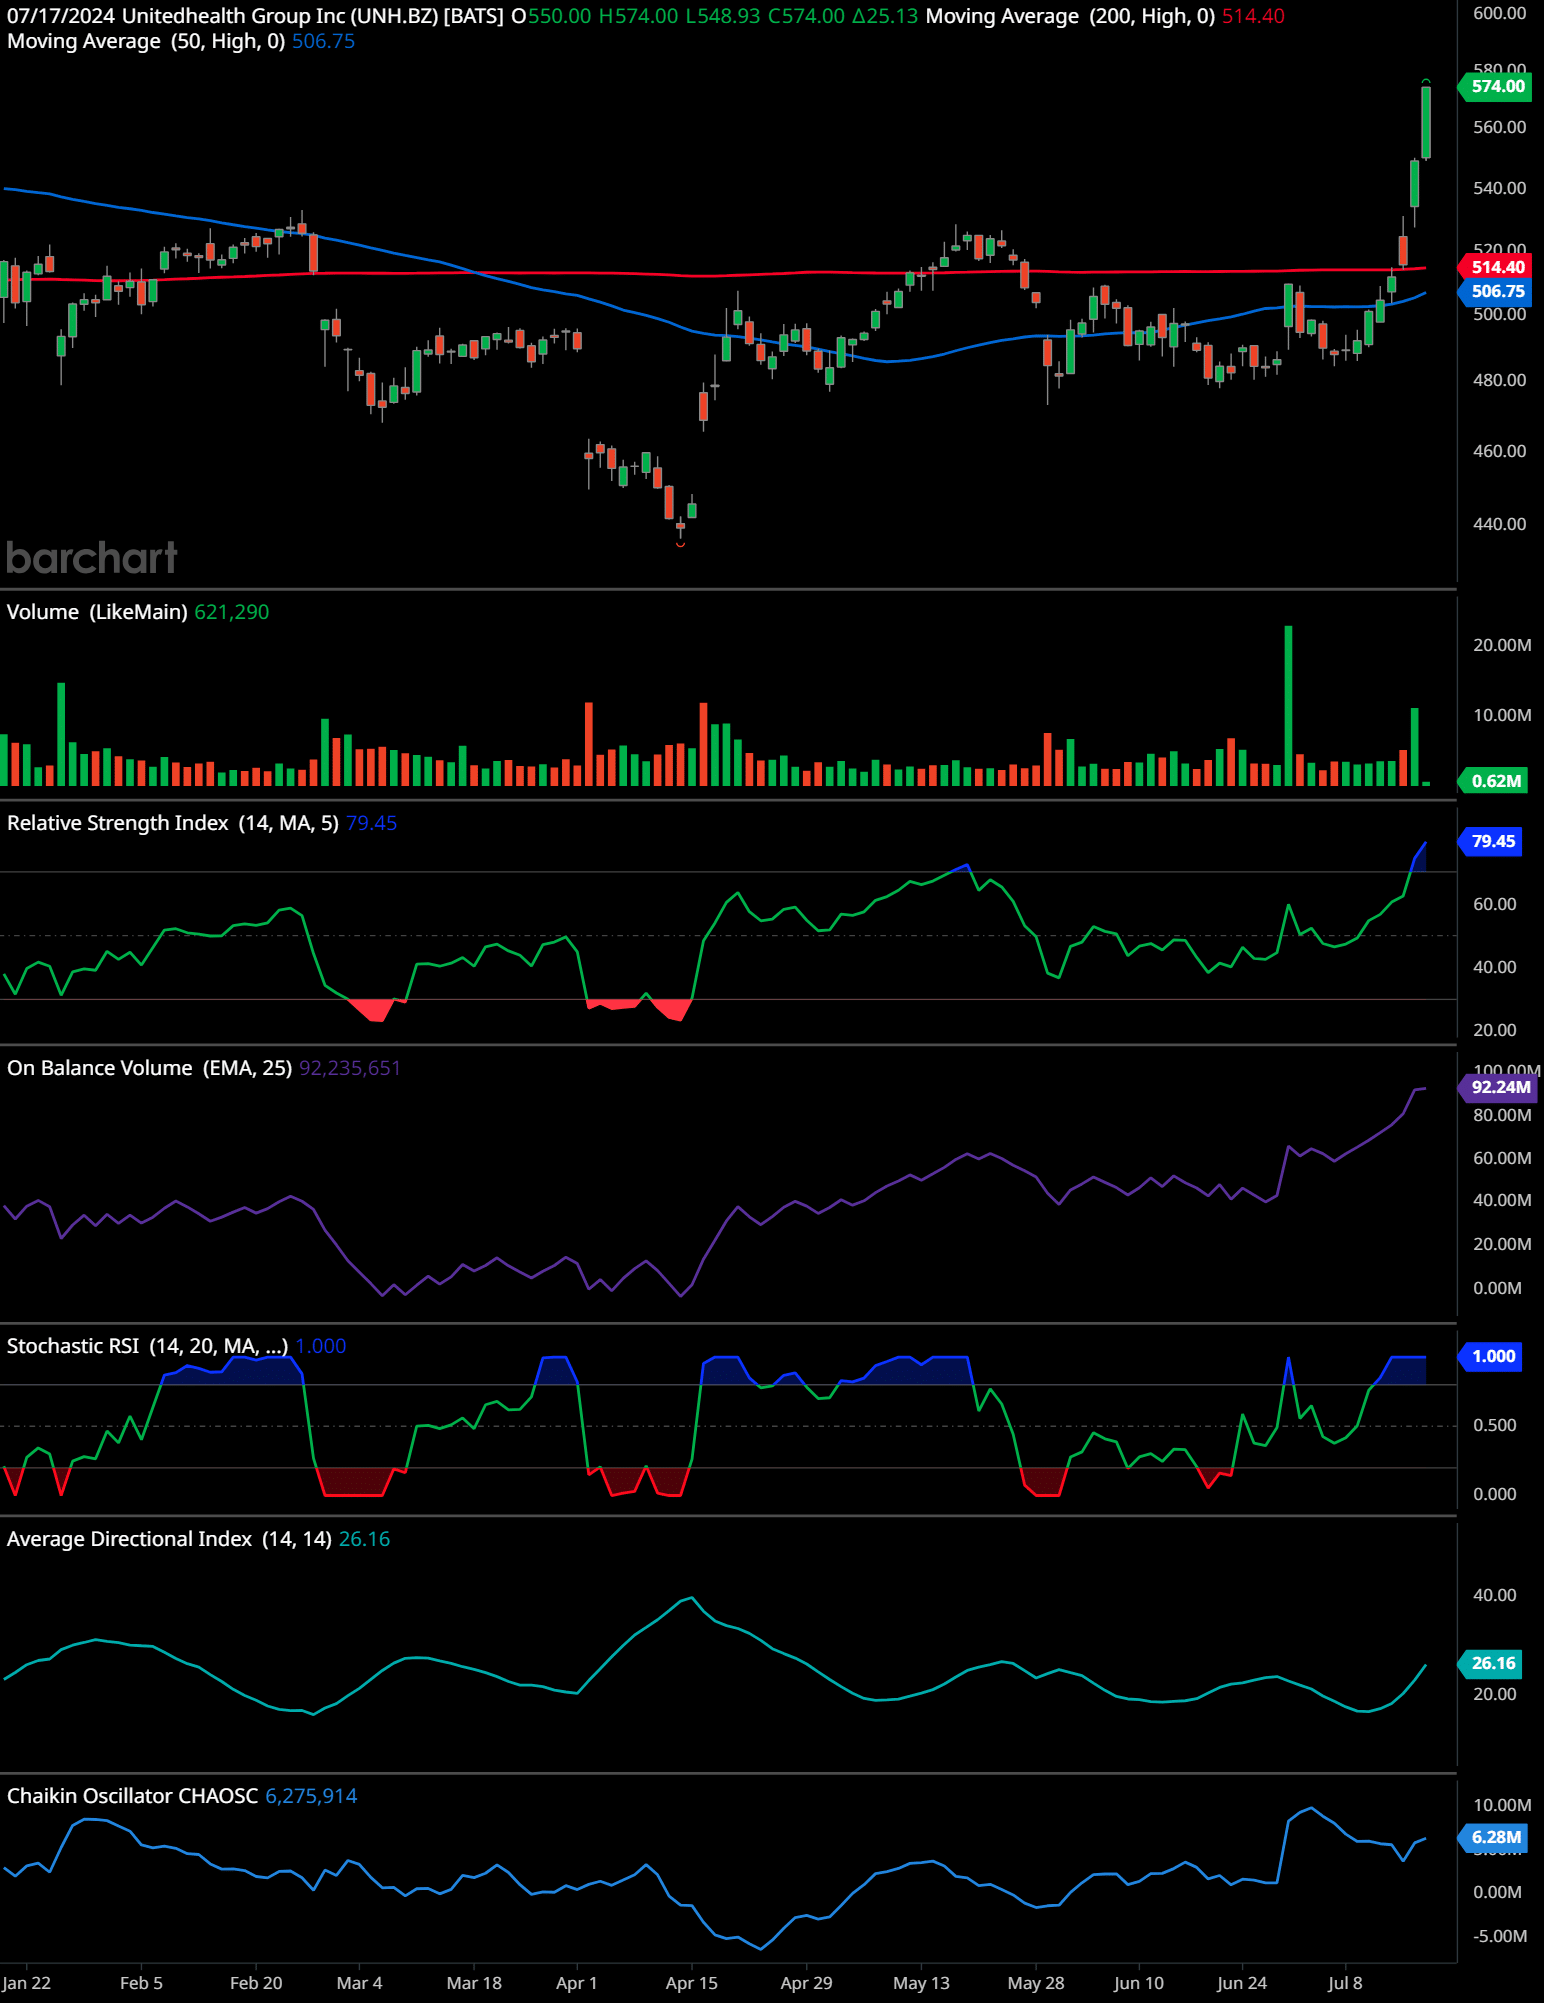Click the Moving Average (200, High, 0) label

[x=1070, y=16]
